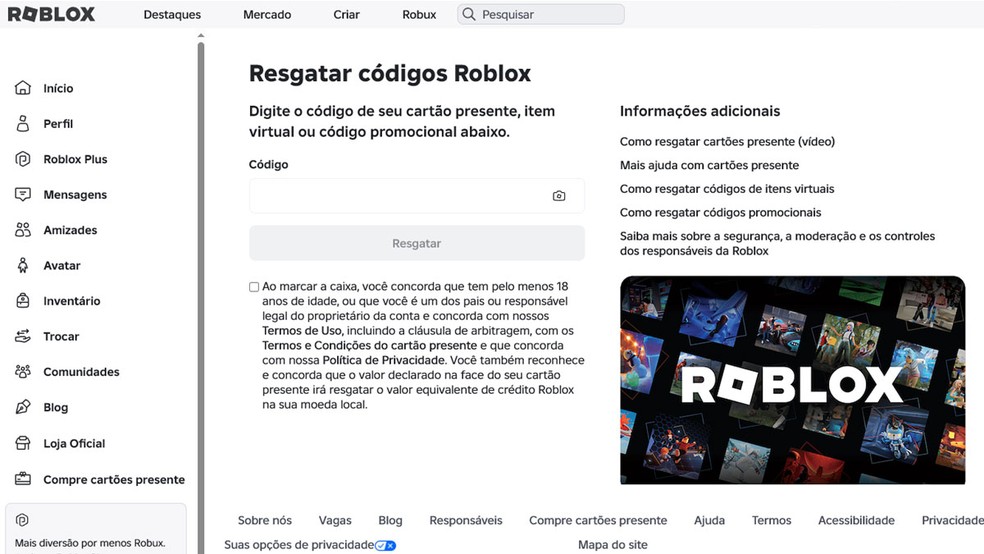
Task: Click the magnifier search icon
Action: click(469, 14)
